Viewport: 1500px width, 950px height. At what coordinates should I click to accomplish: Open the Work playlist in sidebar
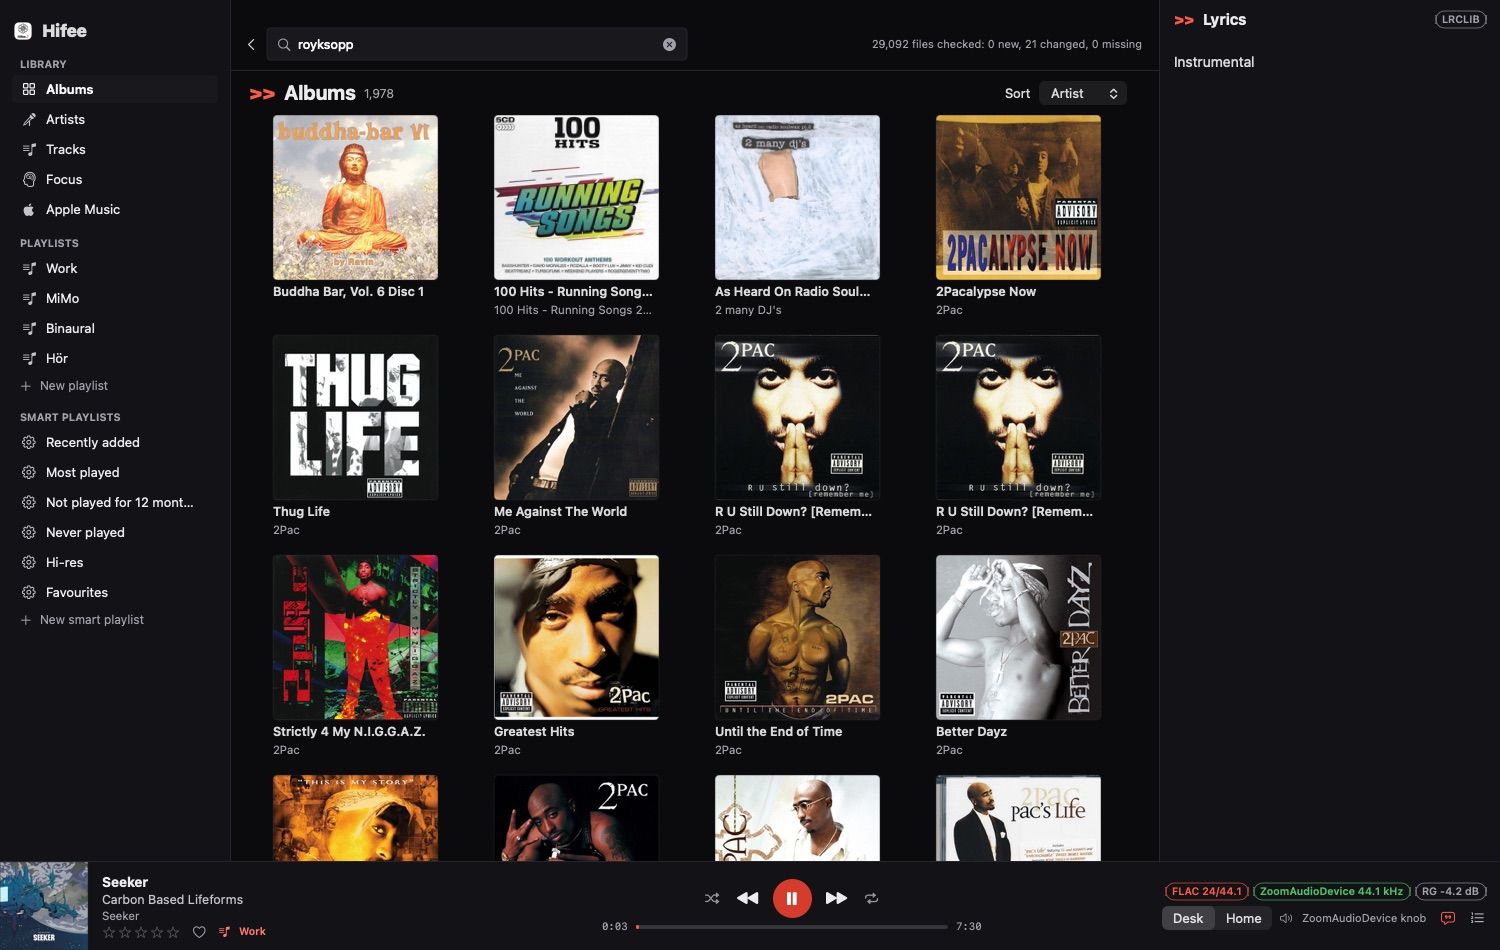(x=115, y=268)
